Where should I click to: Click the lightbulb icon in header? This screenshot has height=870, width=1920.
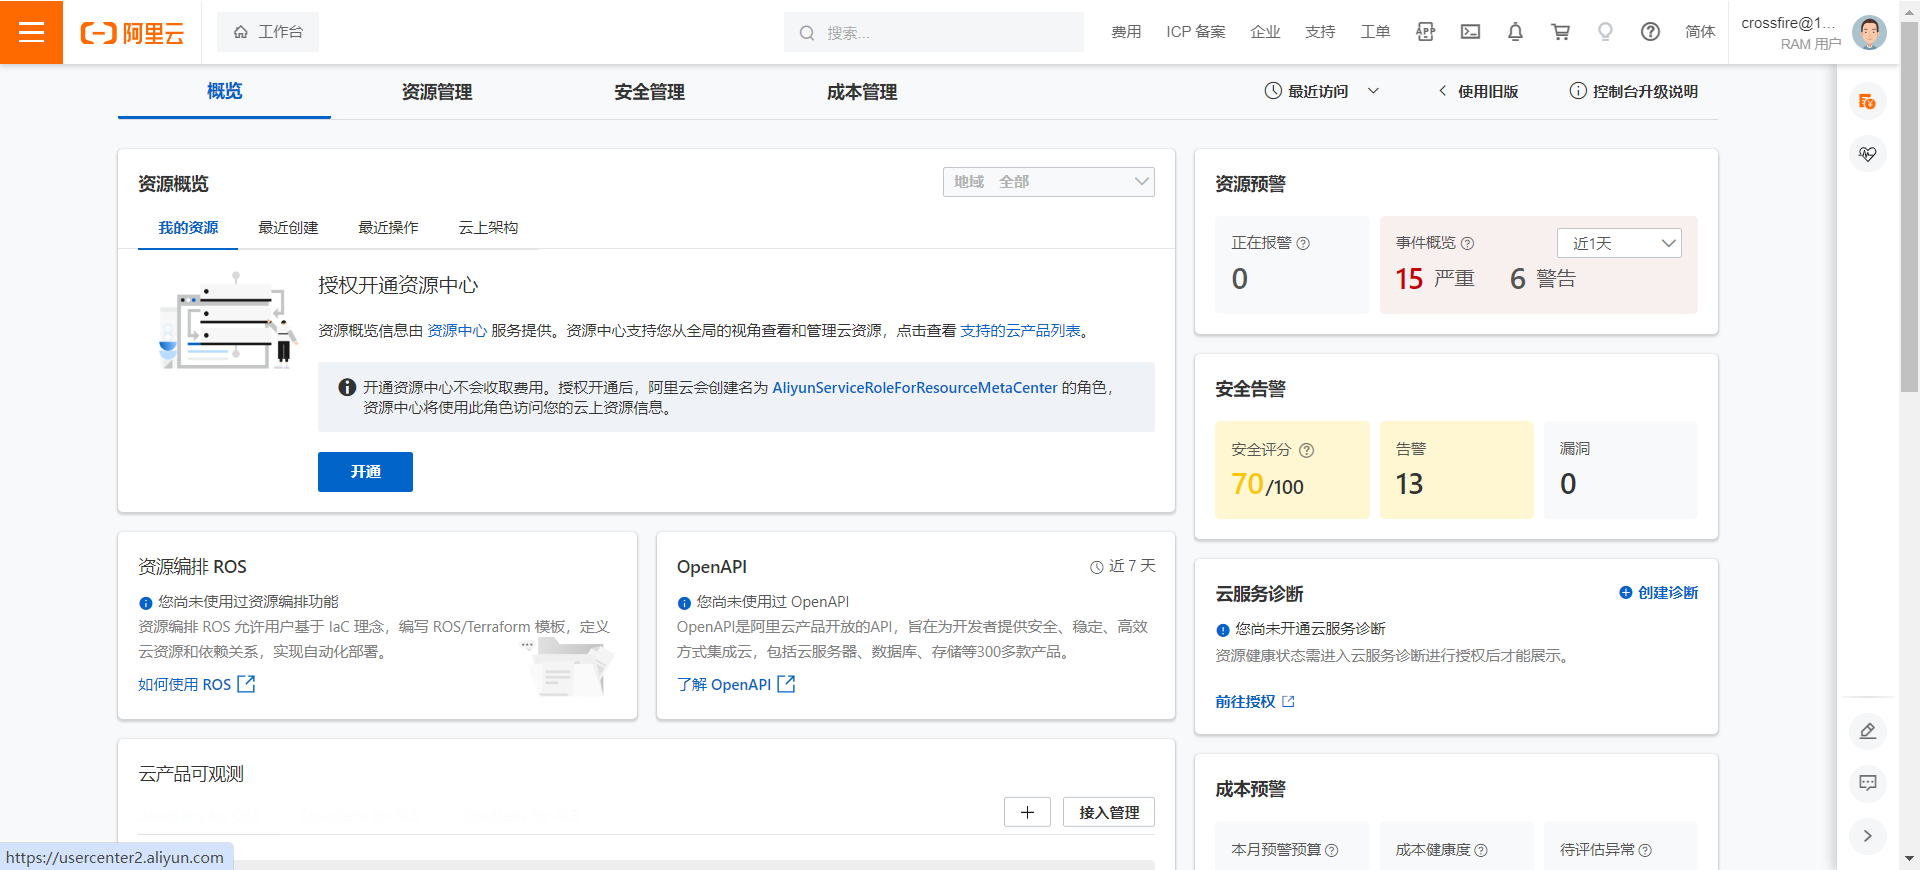point(1605,32)
